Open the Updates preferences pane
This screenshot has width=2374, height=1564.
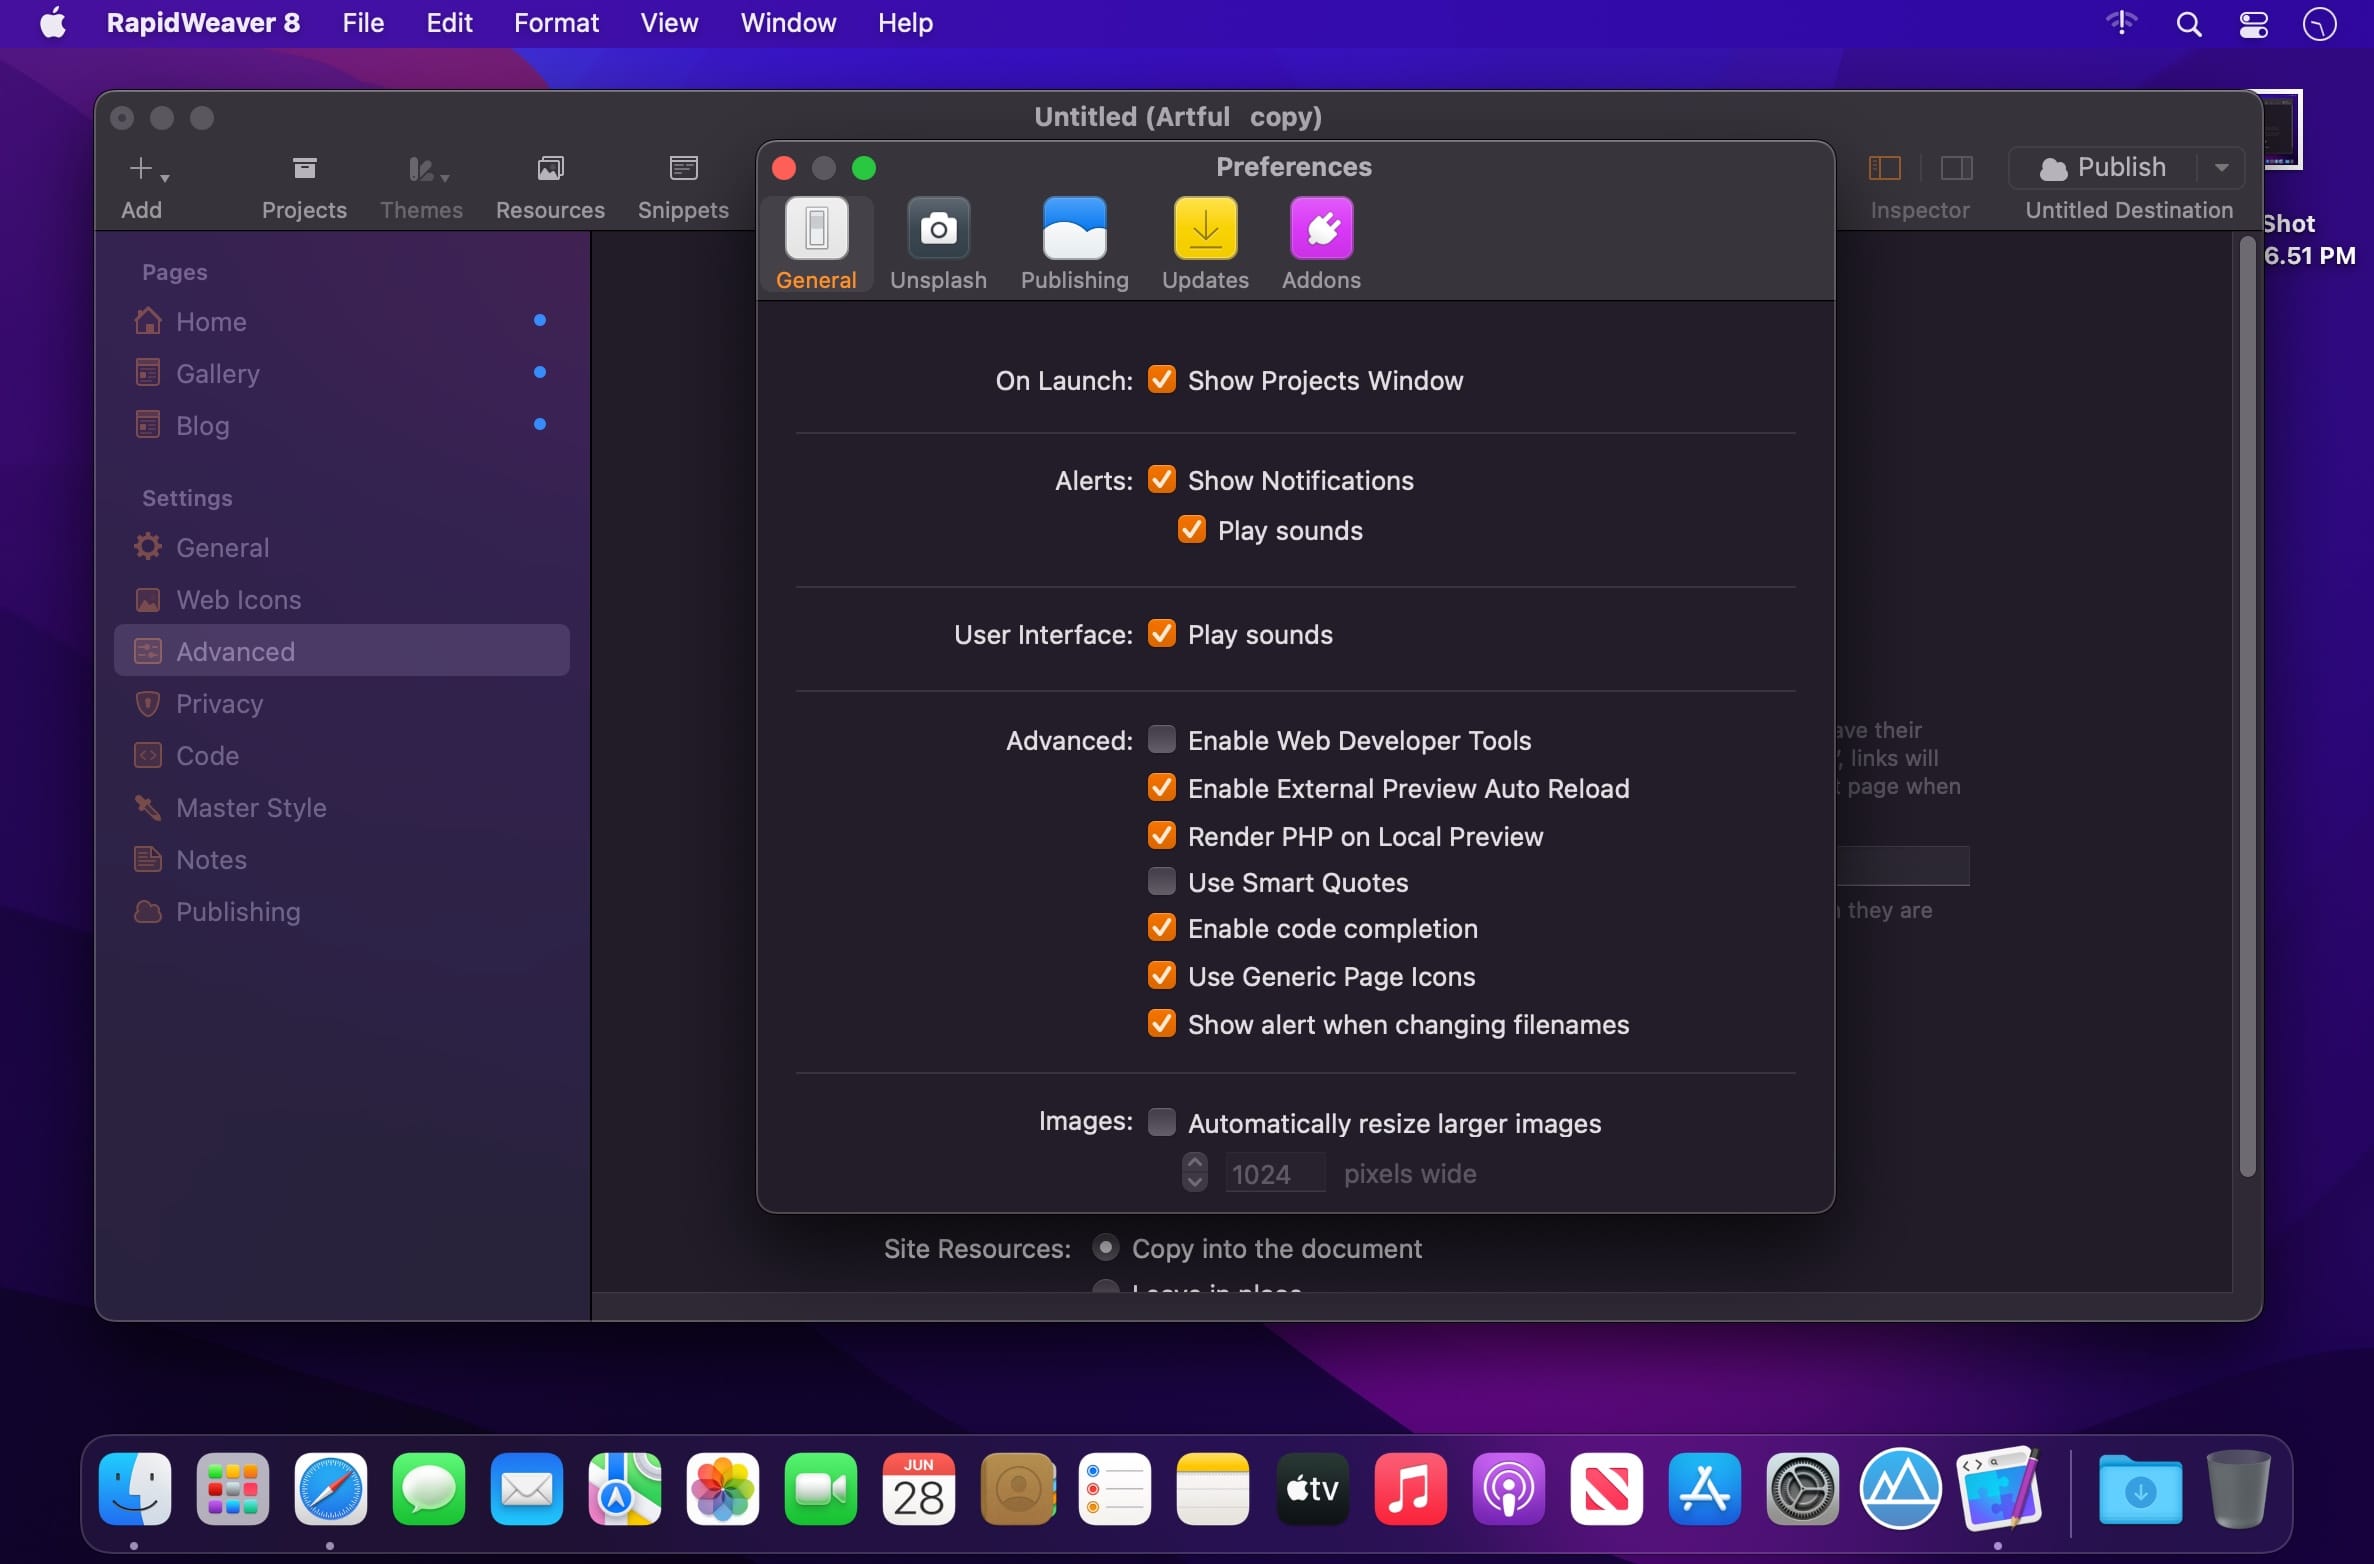[x=1205, y=244]
